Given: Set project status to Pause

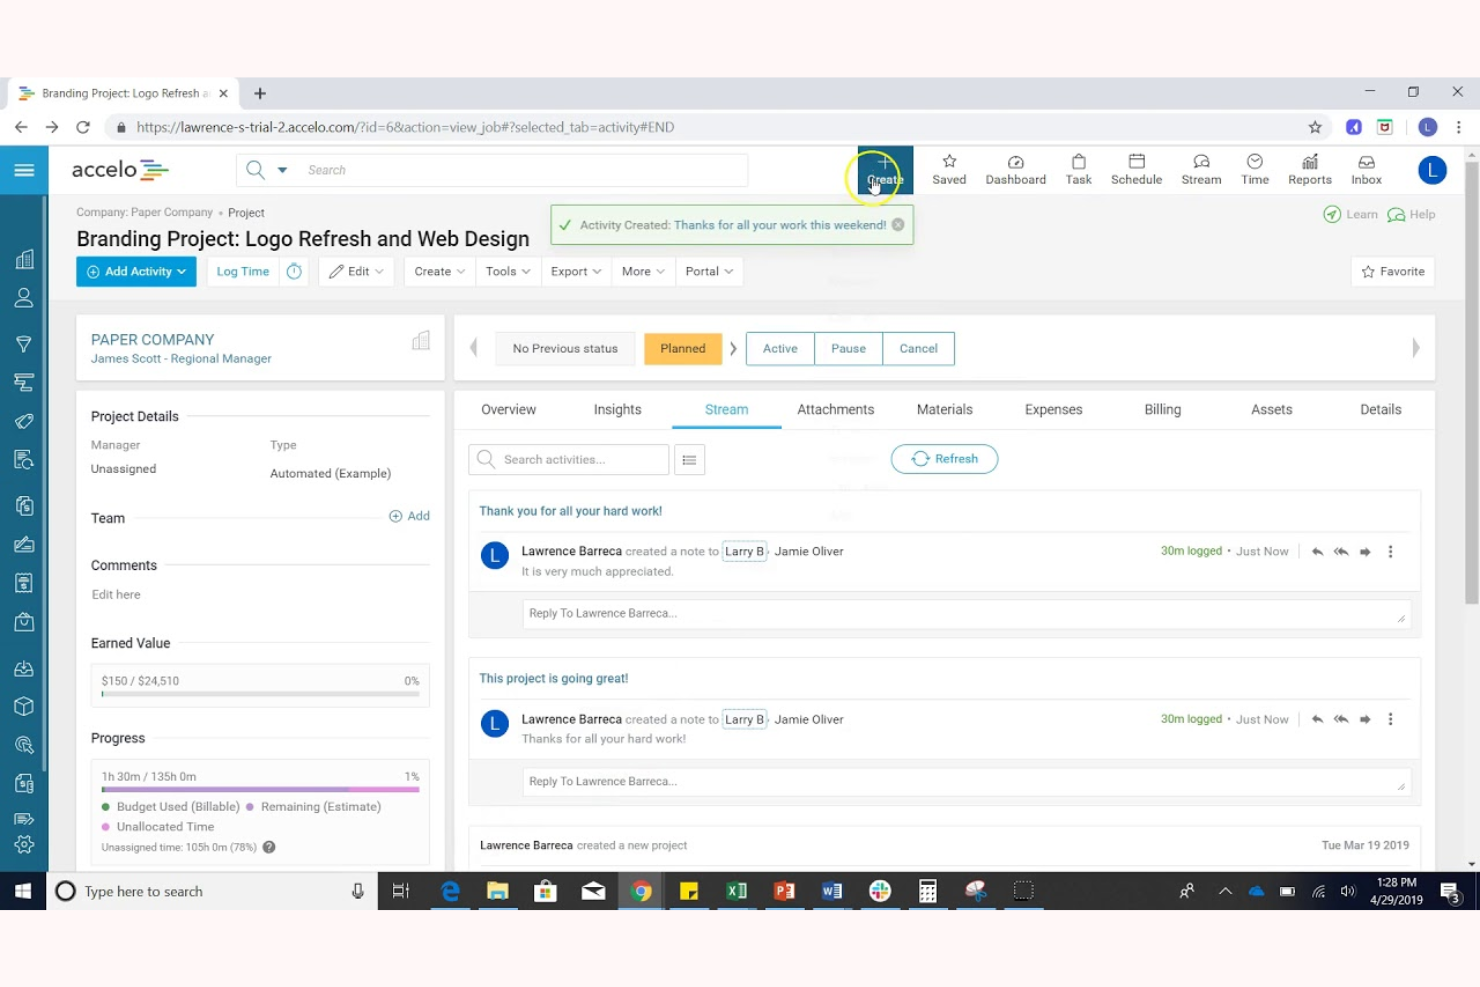Looking at the screenshot, I should [x=848, y=349].
